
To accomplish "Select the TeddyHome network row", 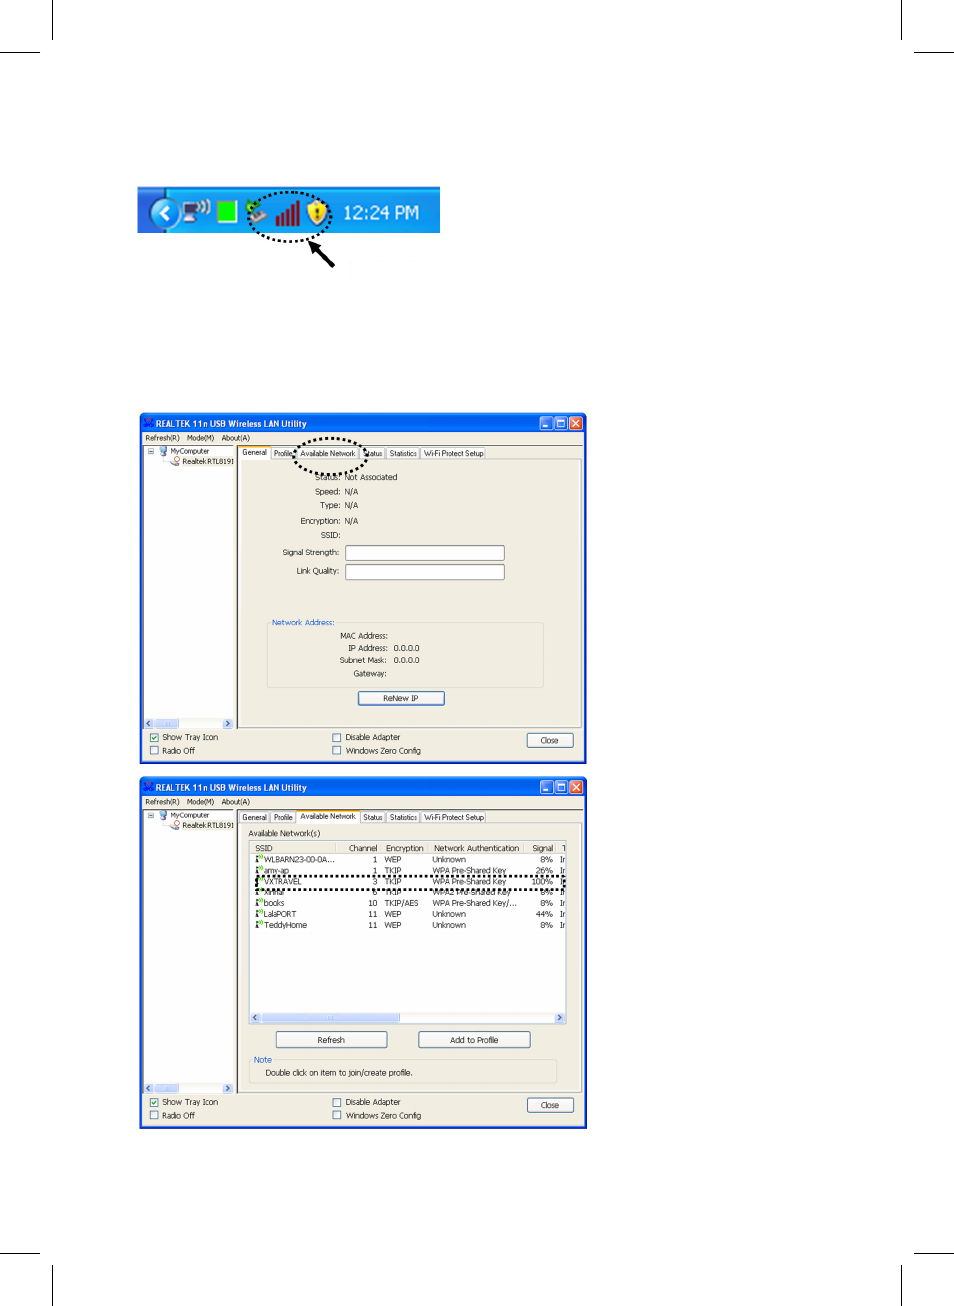I will point(408,925).
